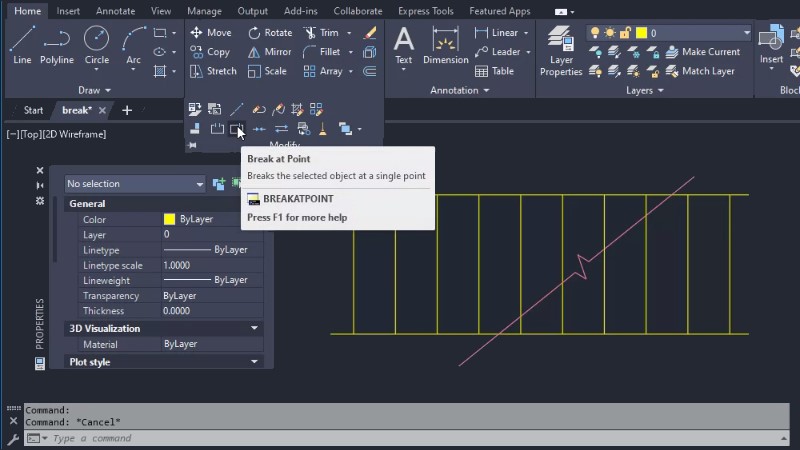Click the Hatch tool icon
This screenshot has width=800, height=450.
point(160,71)
